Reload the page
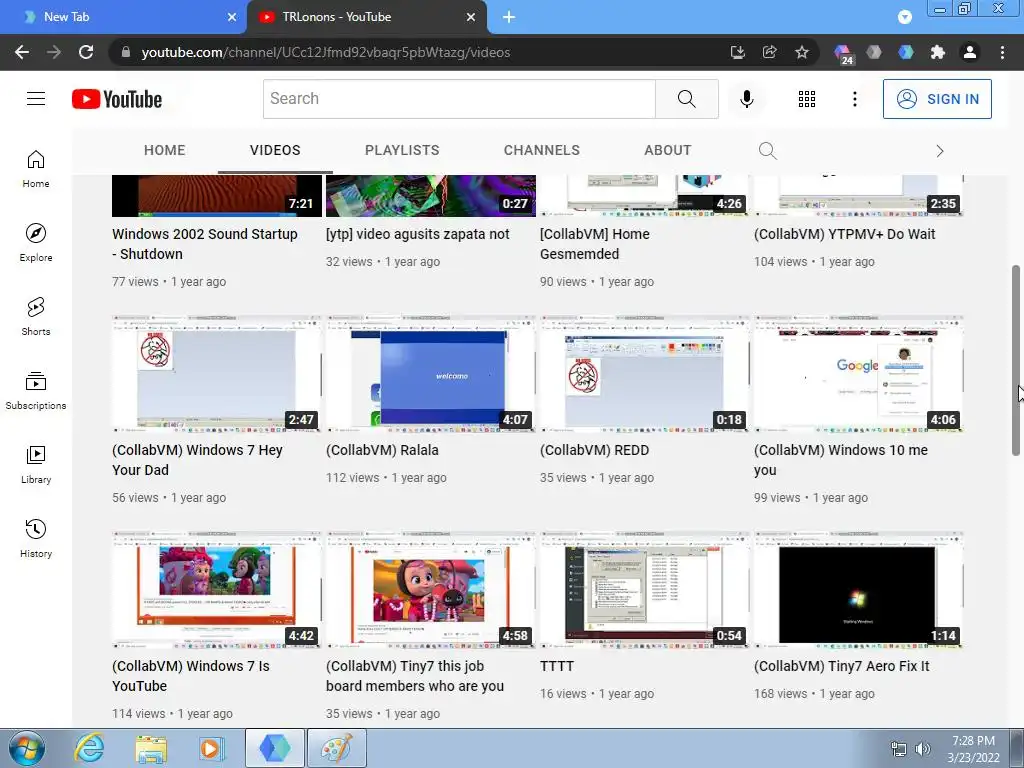This screenshot has height=768, width=1024. coord(86,52)
